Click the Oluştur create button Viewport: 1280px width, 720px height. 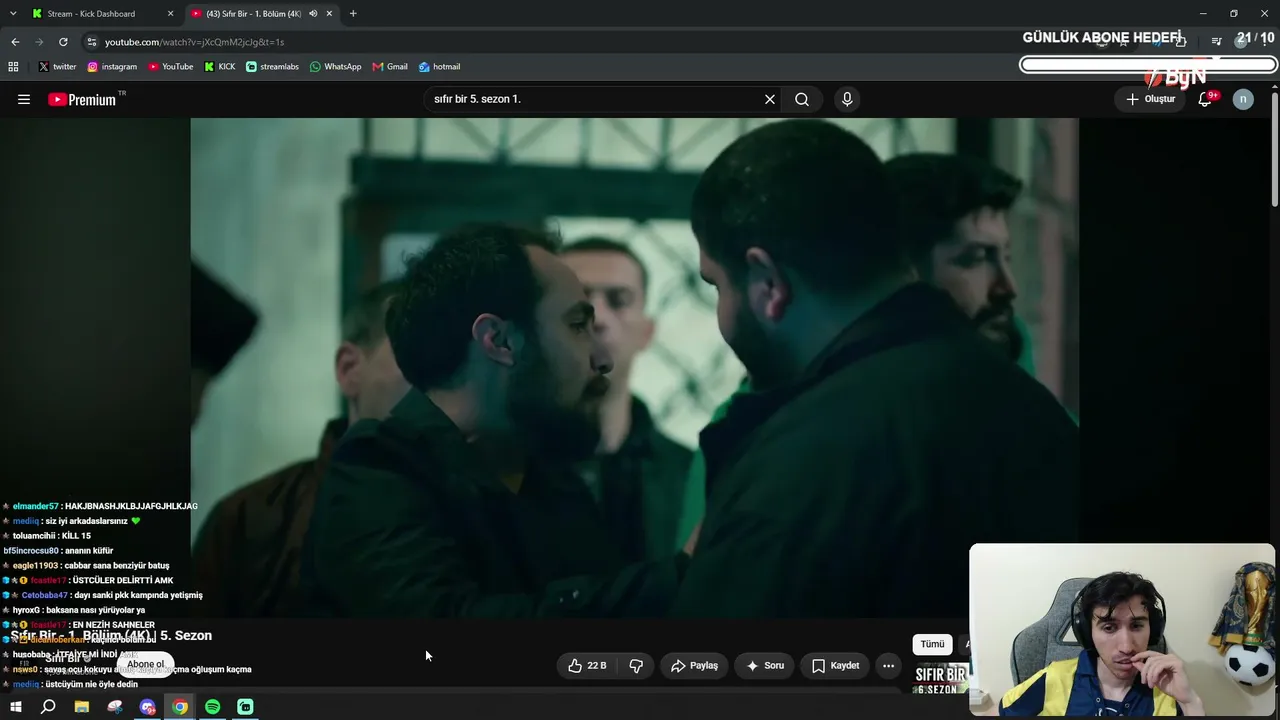point(1151,99)
